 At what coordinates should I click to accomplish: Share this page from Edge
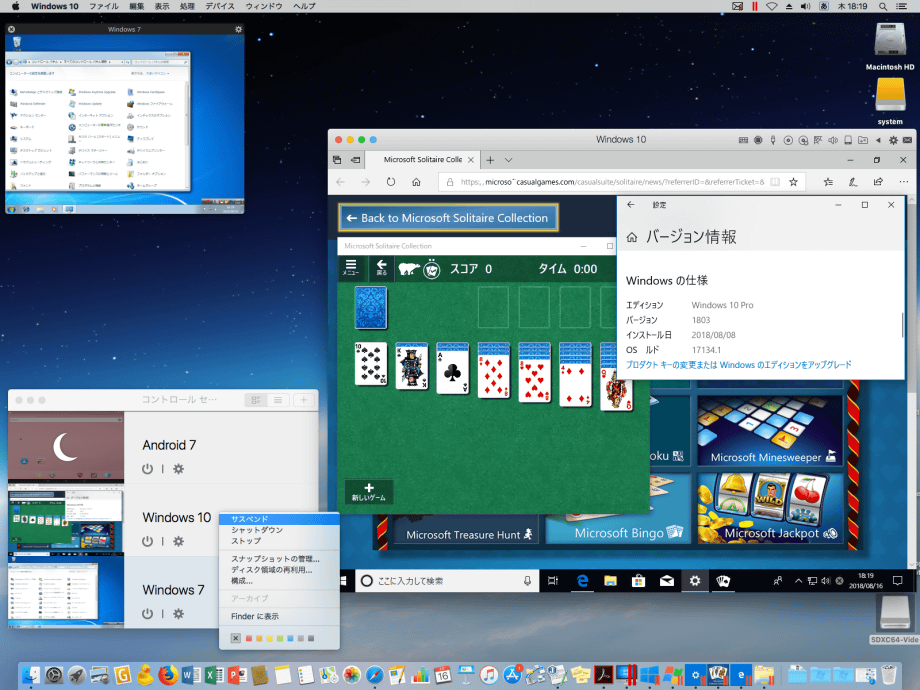(878, 182)
